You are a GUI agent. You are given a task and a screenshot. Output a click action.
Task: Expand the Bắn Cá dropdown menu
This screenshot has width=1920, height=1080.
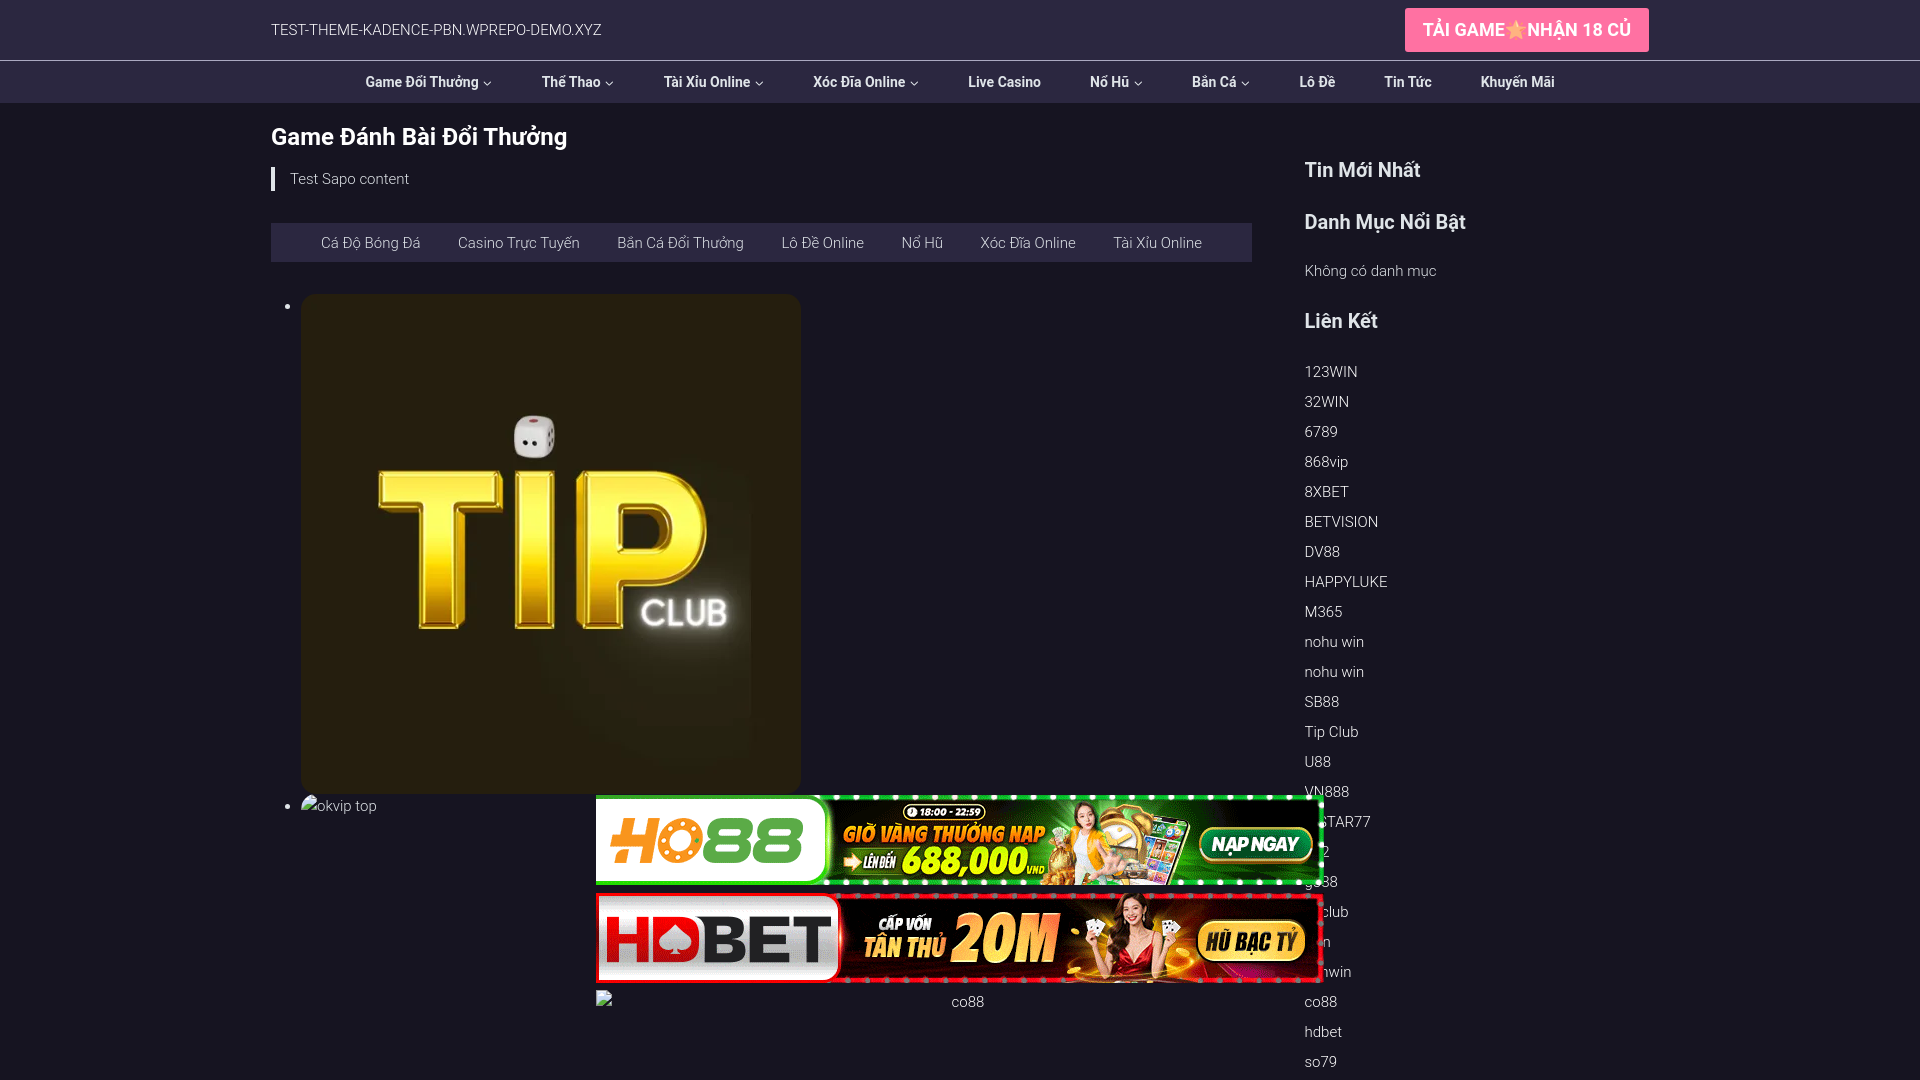coord(1220,82)
